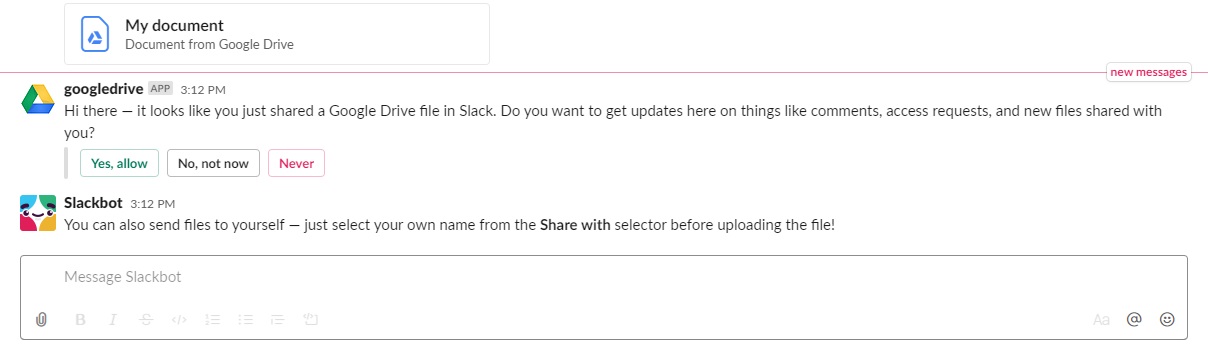Click the Google Drive app avatar

[x=38, y=99]
